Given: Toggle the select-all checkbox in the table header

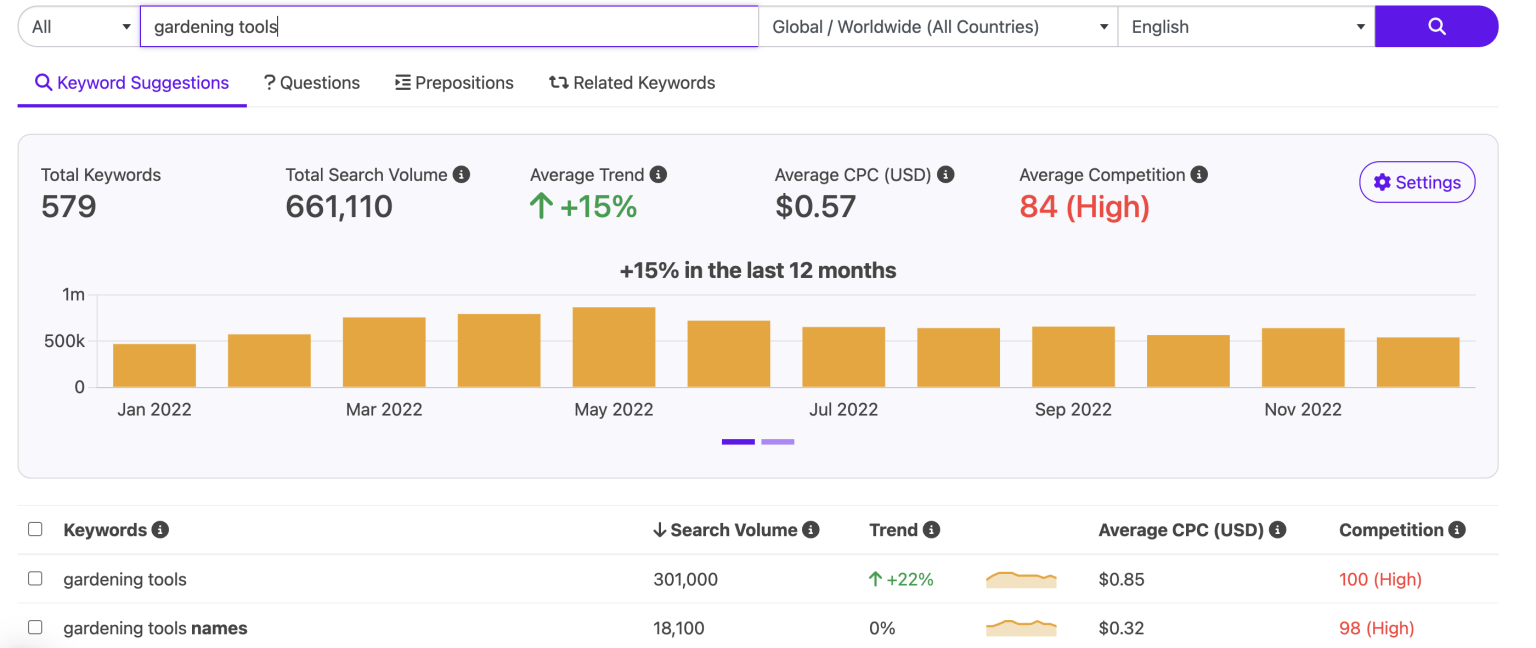Looking at the screenshot, I should (x=35, y=529).
